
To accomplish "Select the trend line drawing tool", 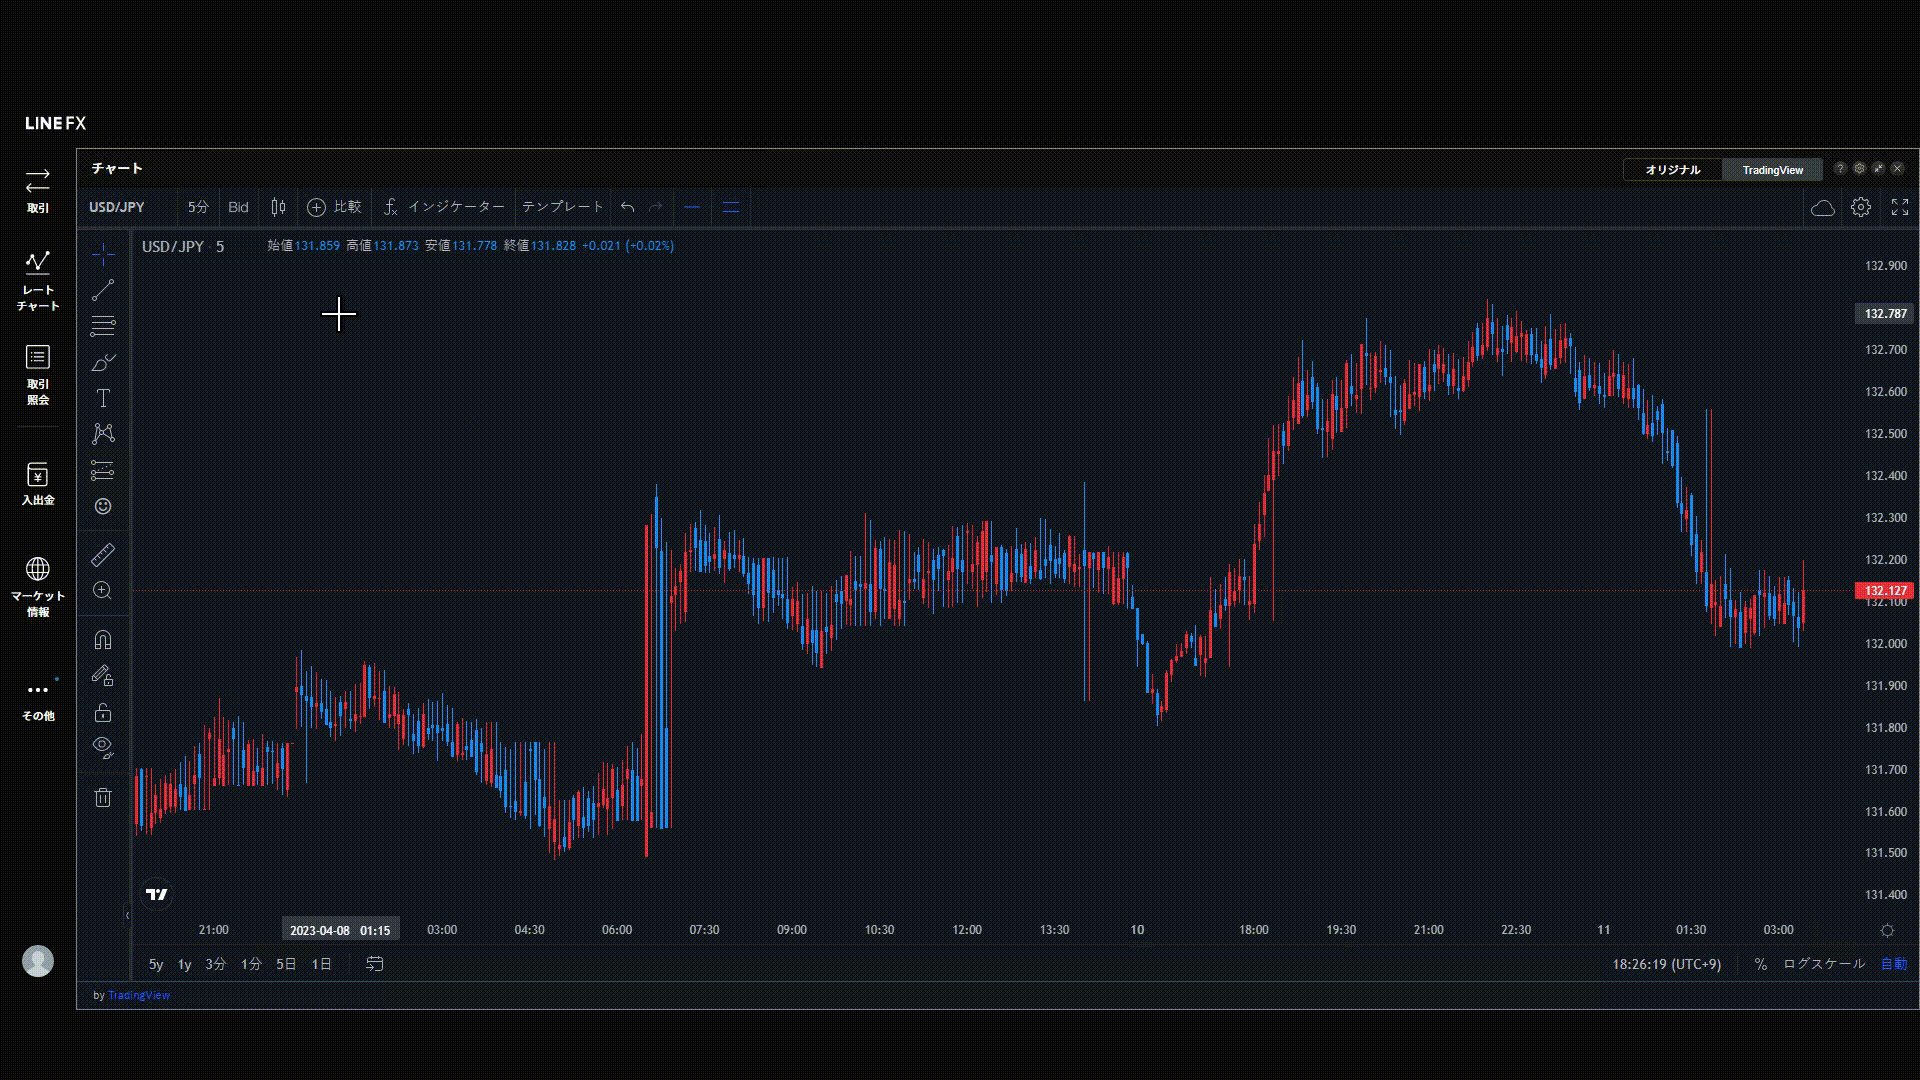I will click(x=103, y=290).
